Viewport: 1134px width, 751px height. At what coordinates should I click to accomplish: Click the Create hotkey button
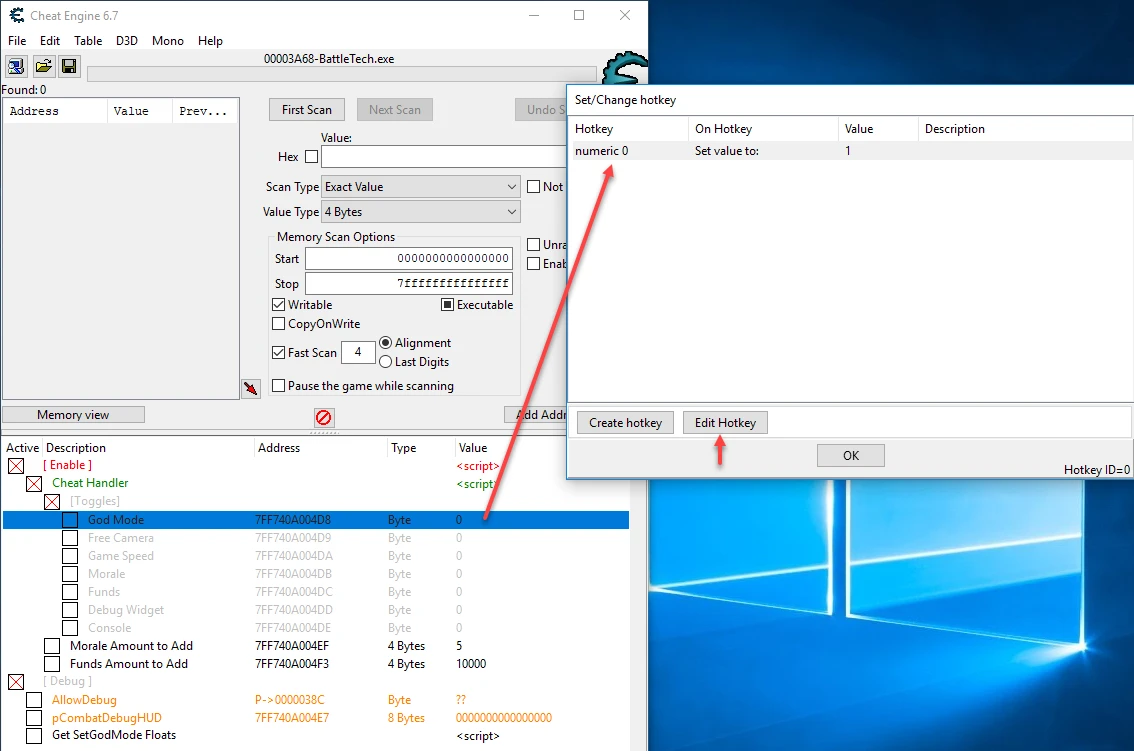click(625, 423)
